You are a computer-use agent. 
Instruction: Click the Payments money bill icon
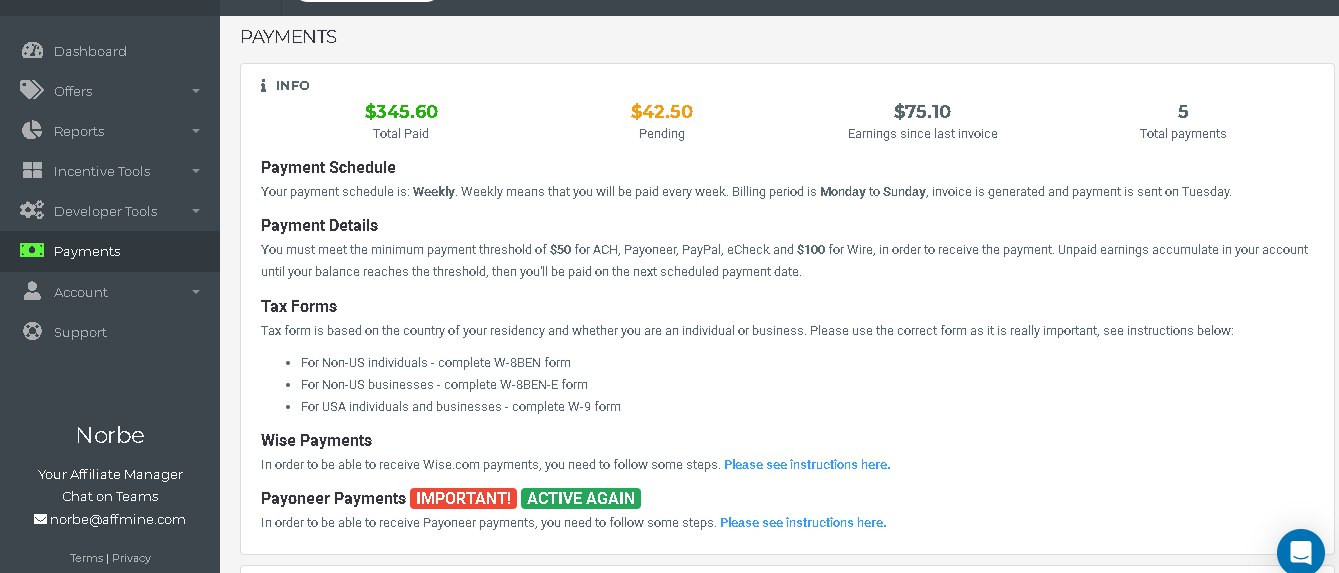coord(32,251)
